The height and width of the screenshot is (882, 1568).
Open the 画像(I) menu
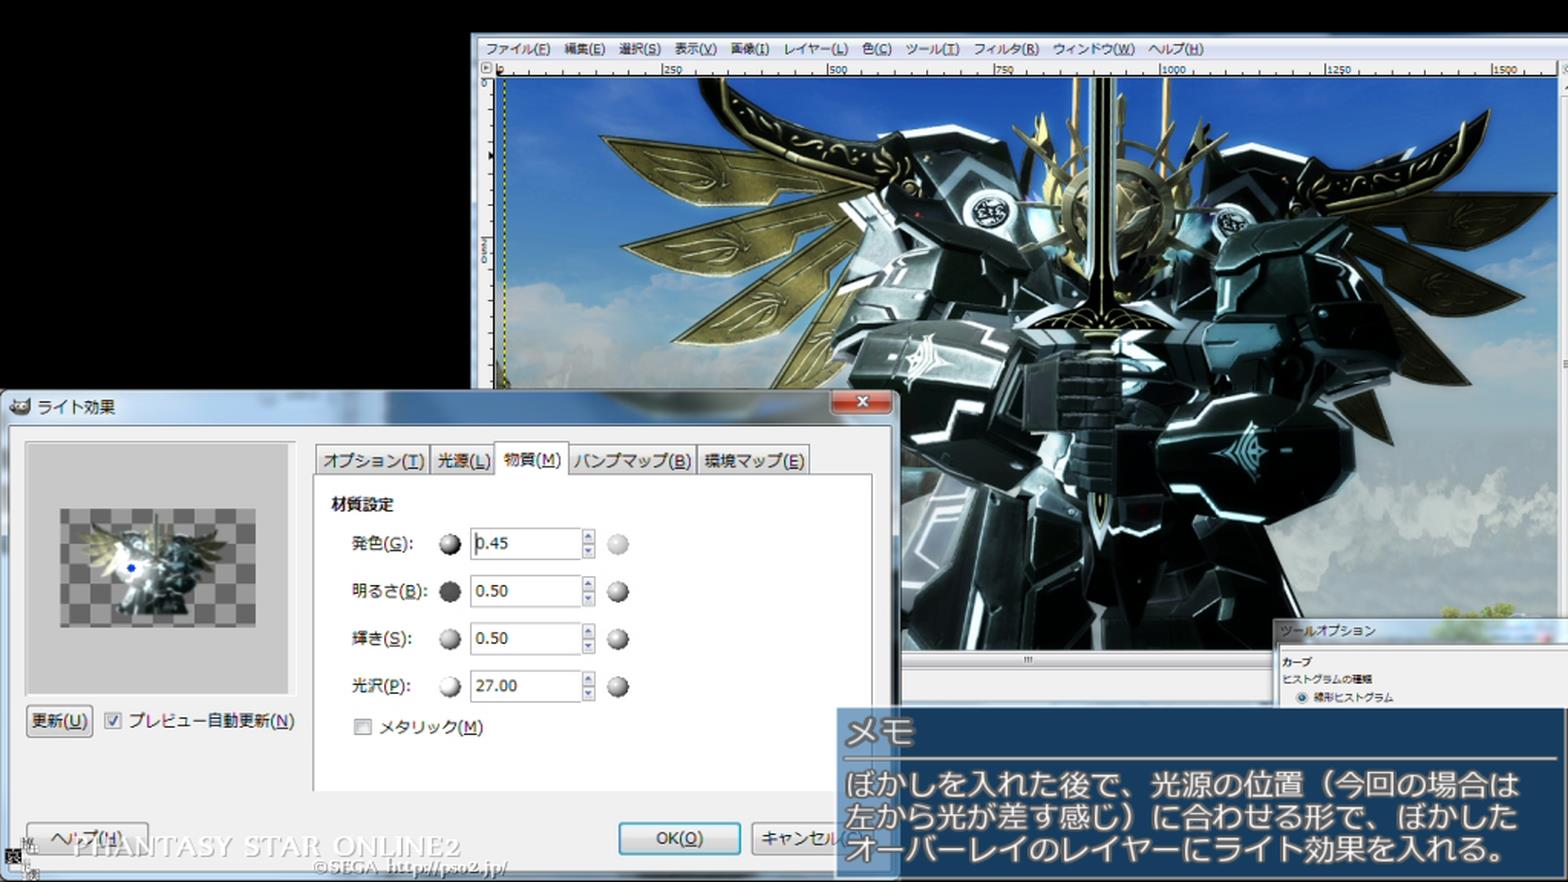(x=749, y=48)
